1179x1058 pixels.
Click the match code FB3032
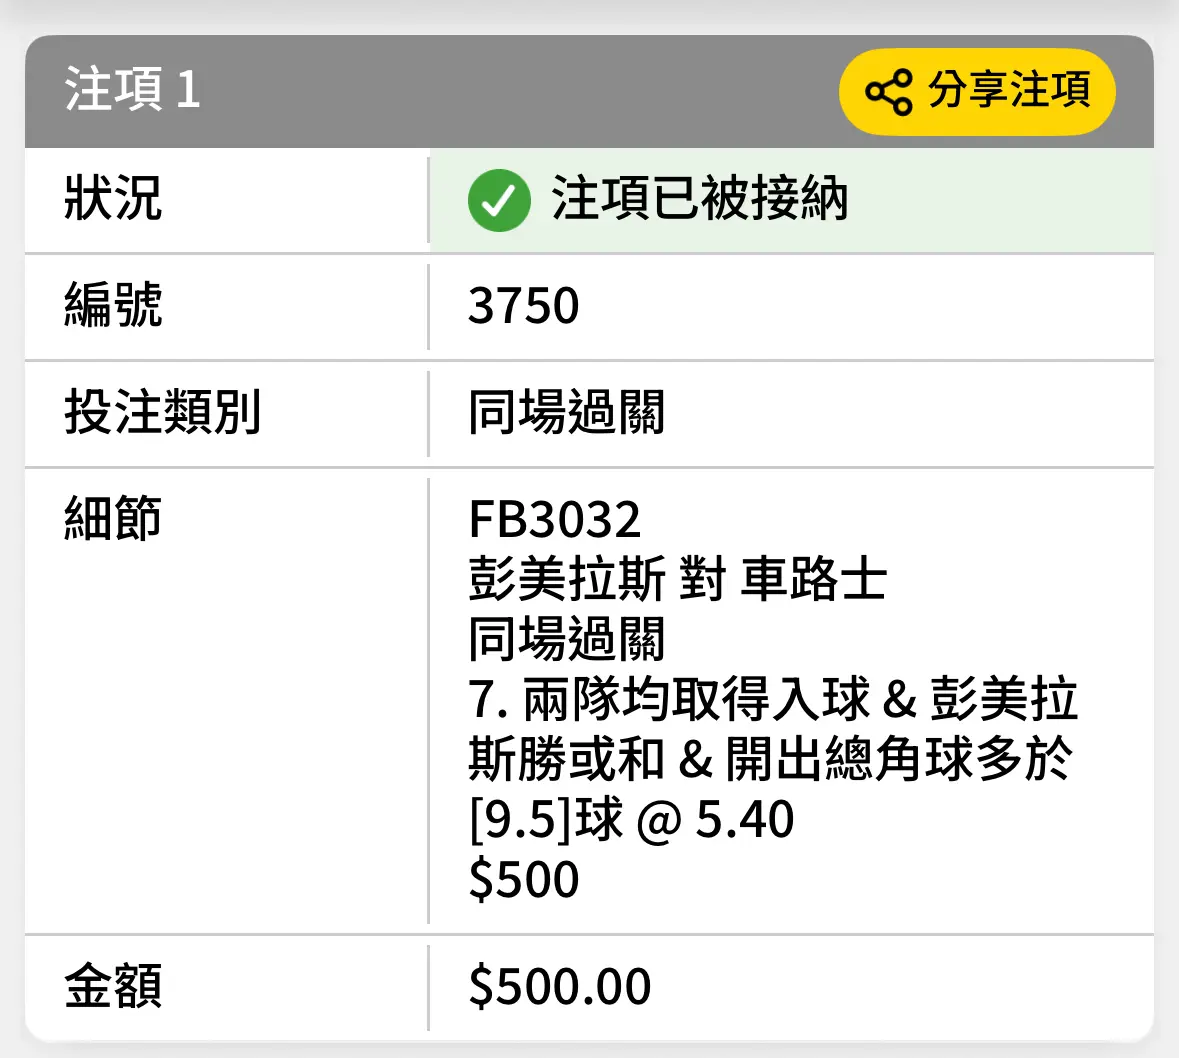tap(554, 520)
